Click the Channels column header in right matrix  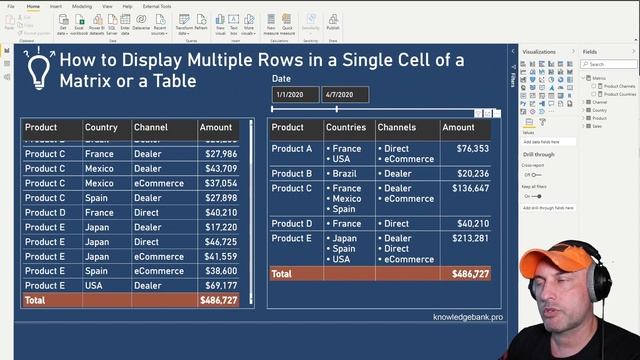tap(396, 127)
